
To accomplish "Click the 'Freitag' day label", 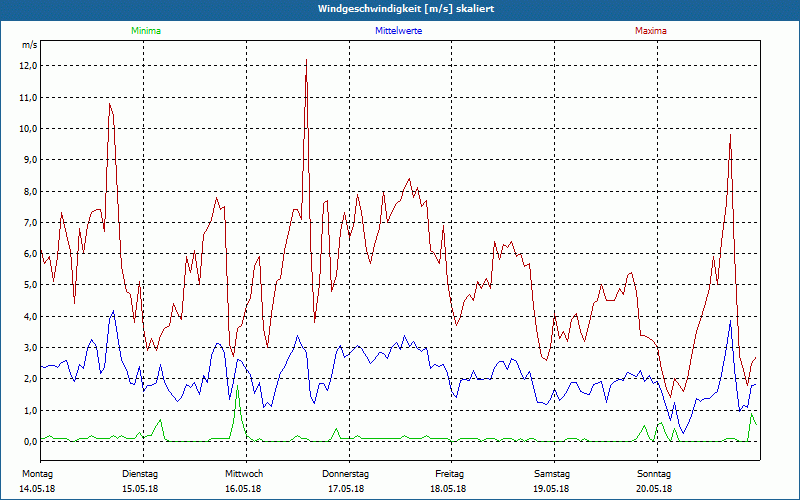I will (449, 474).
